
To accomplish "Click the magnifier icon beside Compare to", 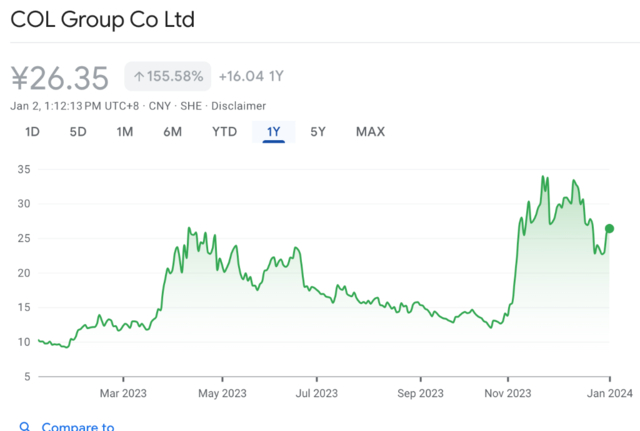I will click(24, 427).
